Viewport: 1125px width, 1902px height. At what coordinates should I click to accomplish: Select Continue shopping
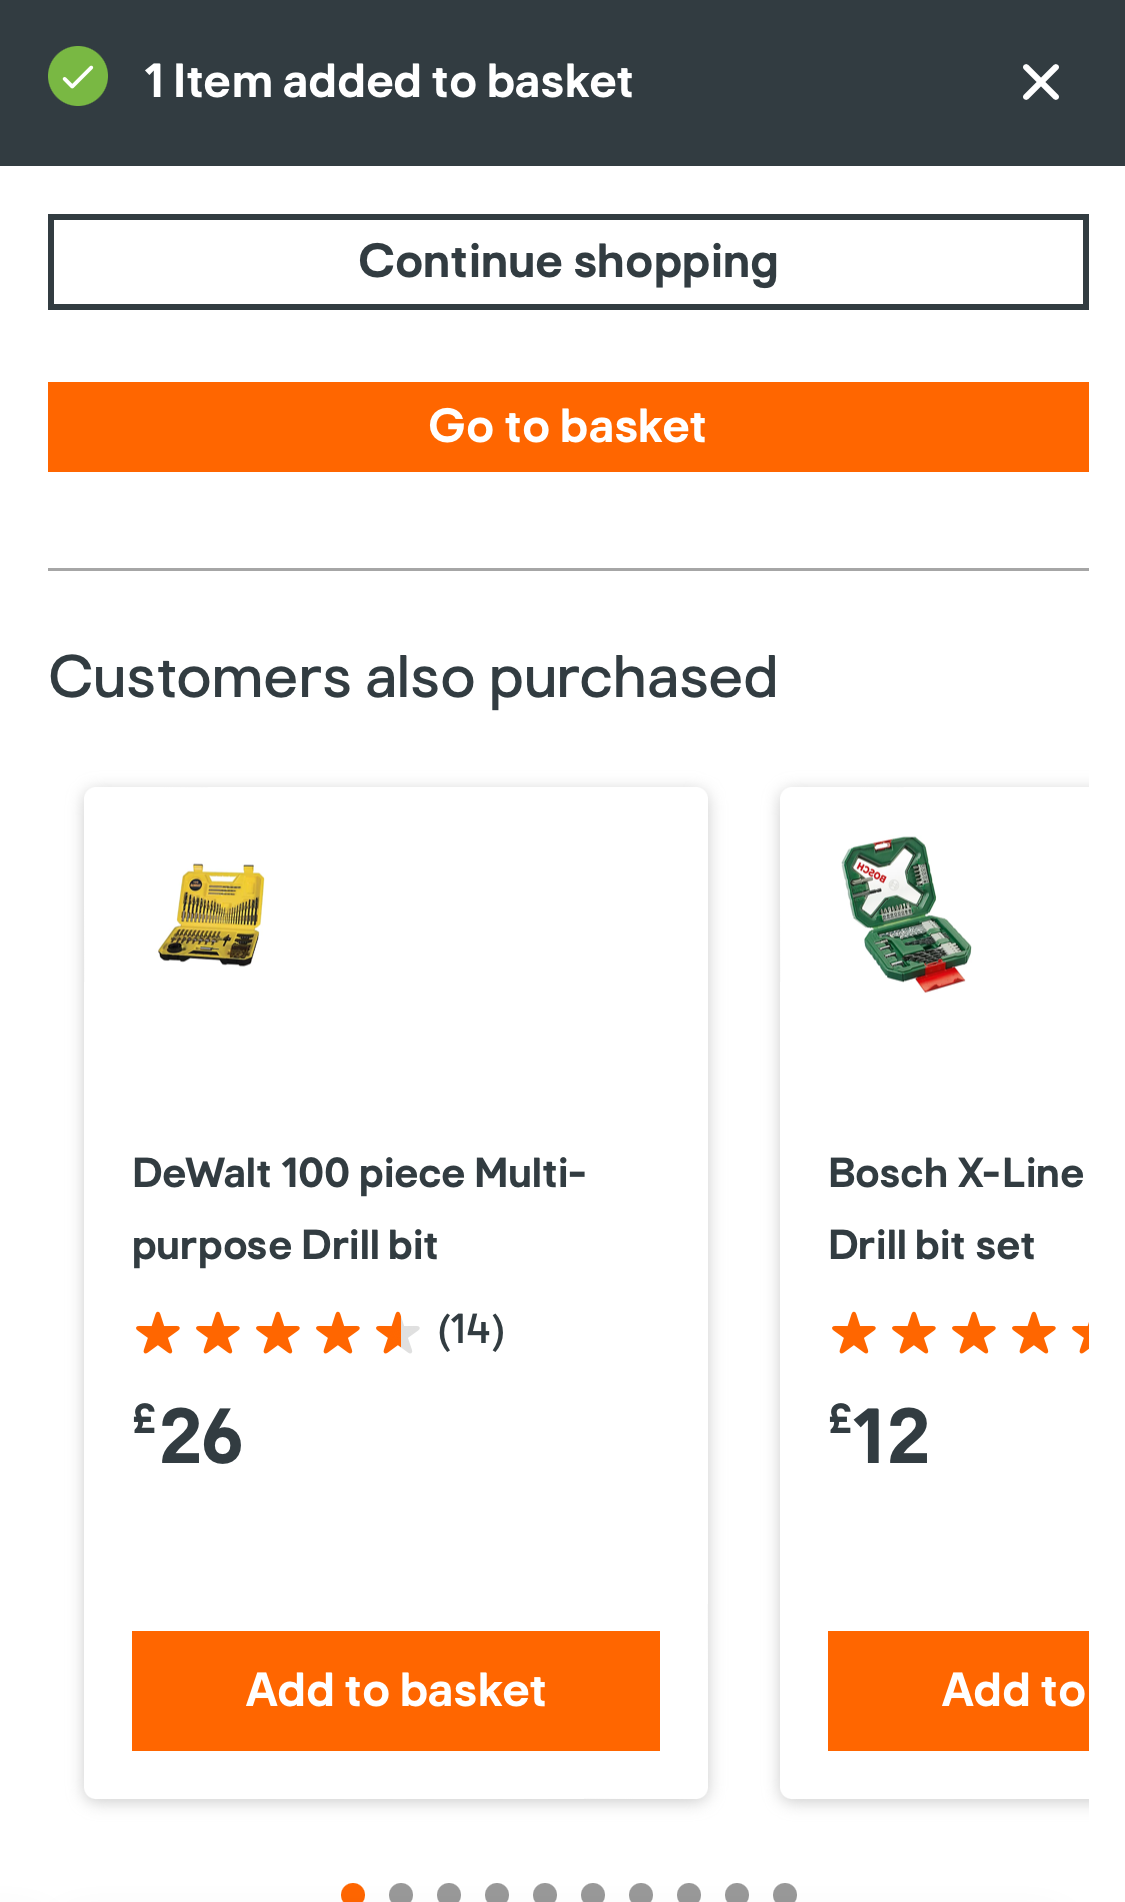[x=568, y=261]
